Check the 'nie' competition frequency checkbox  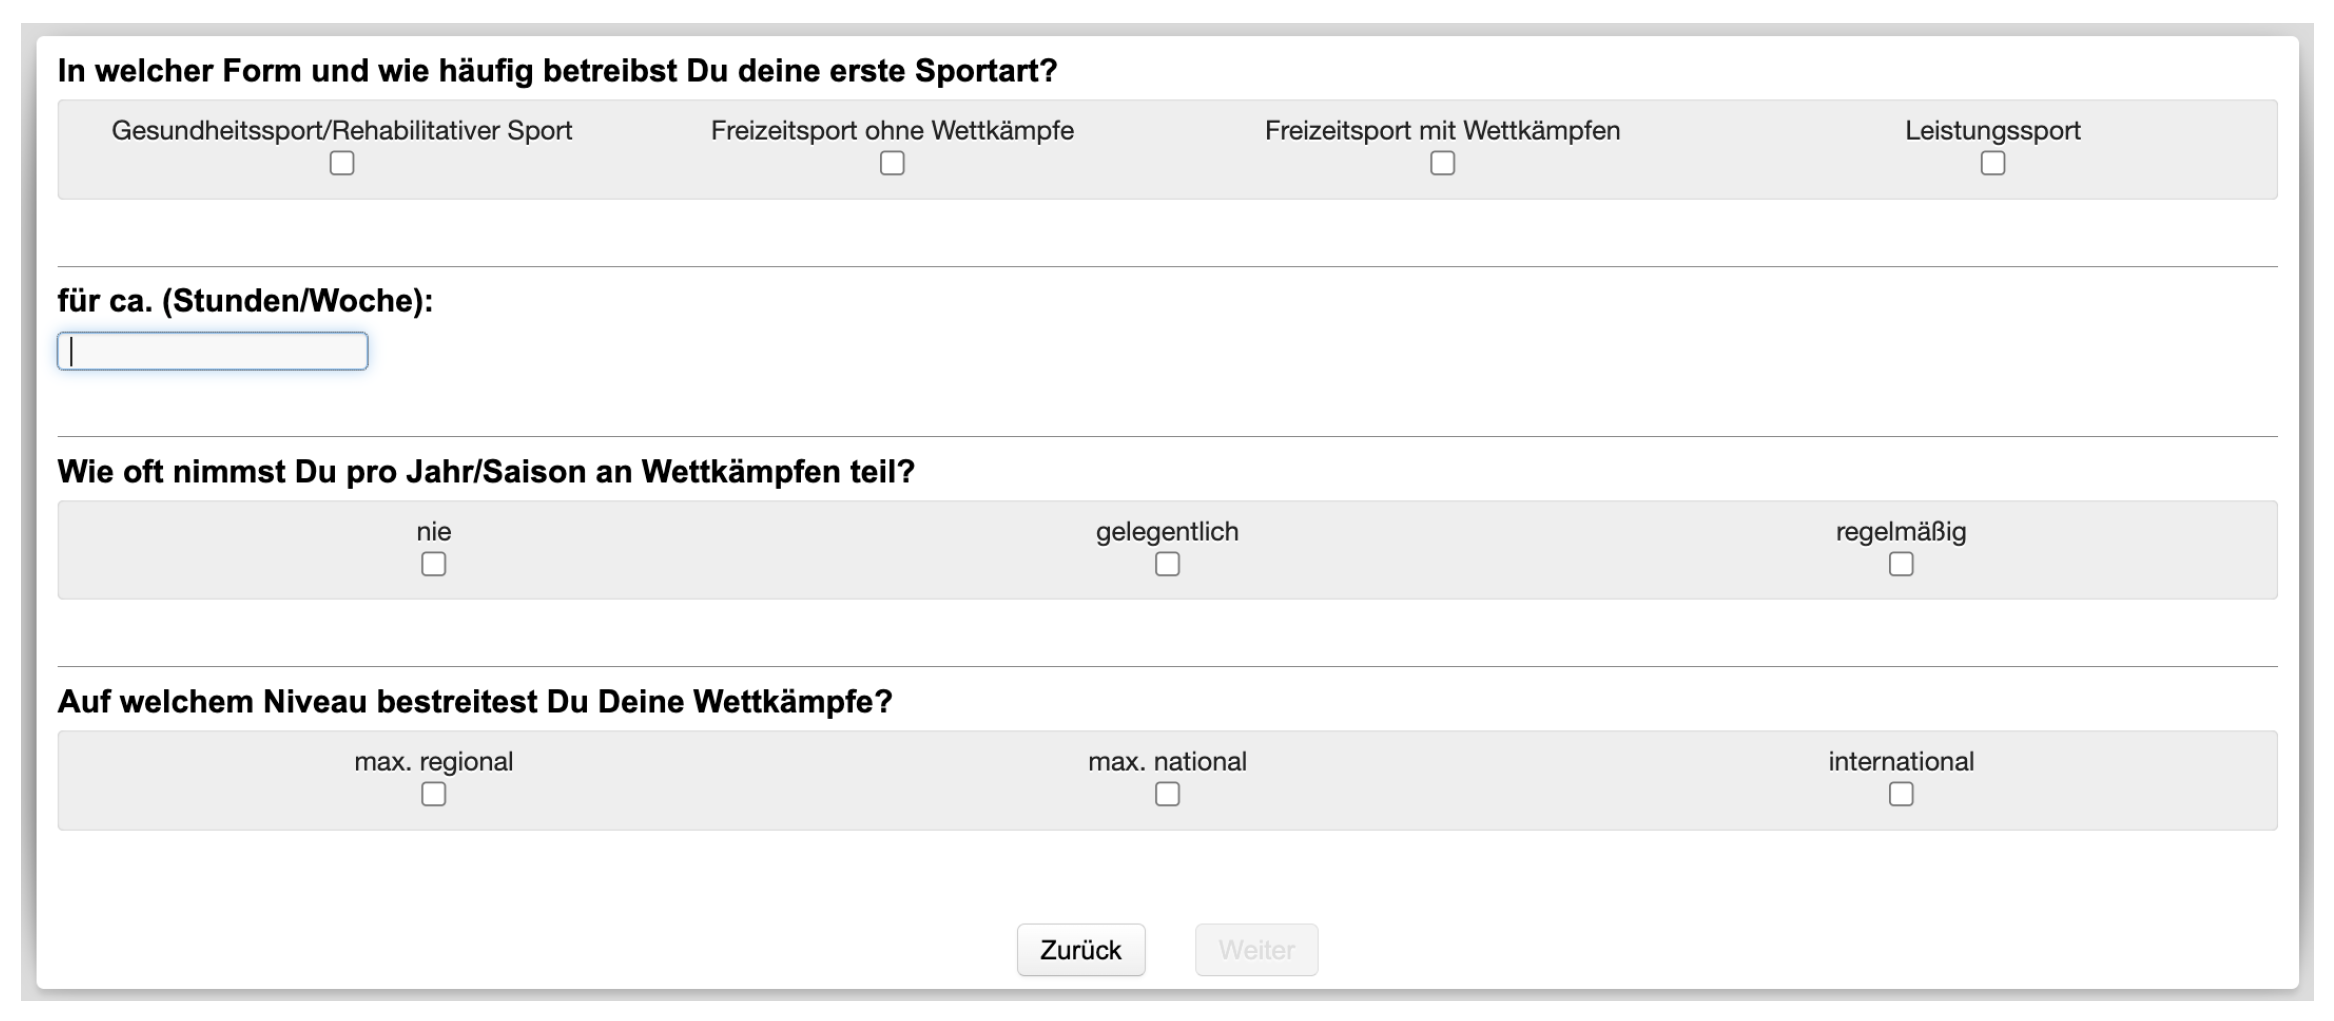[433, 564]
